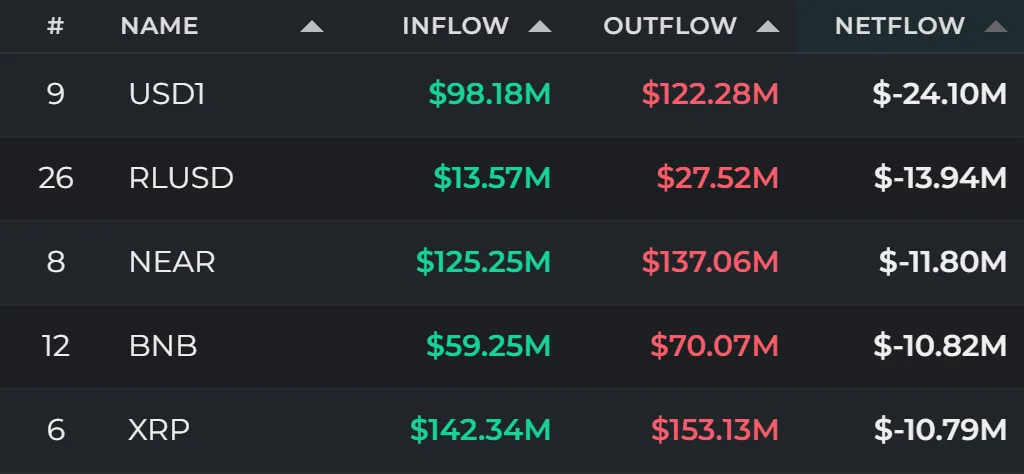Screen dimensions: 1024x474
Task: Select the BNB token name
Action: pyautogui.click(x=163, y=345)
